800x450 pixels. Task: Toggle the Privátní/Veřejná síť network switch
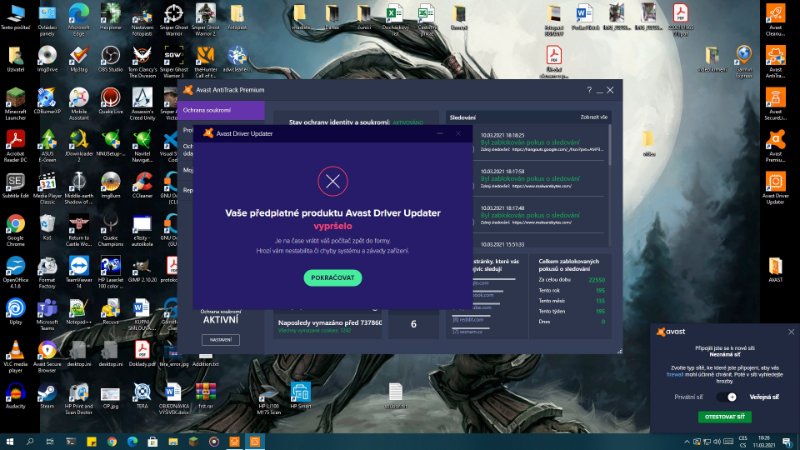click(x=727, y=397)
